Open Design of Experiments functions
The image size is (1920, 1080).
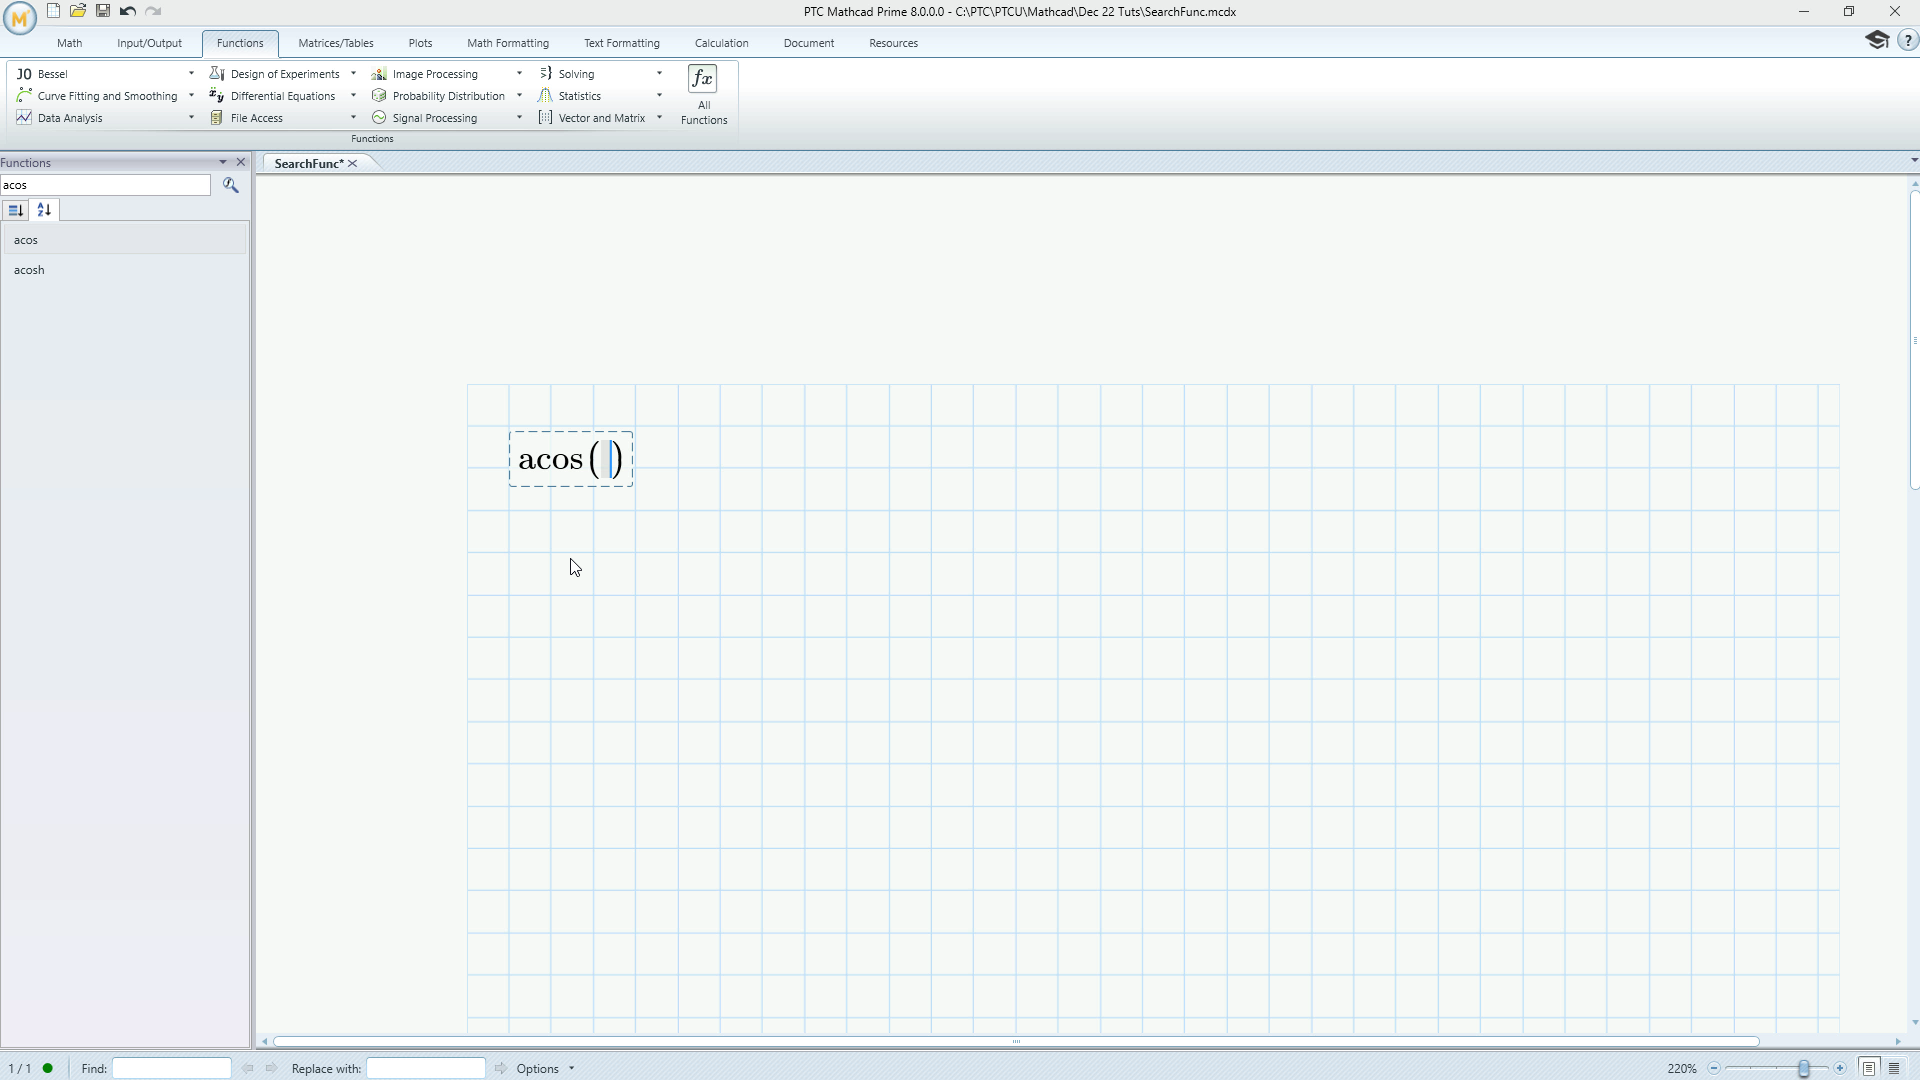(275, 74)
